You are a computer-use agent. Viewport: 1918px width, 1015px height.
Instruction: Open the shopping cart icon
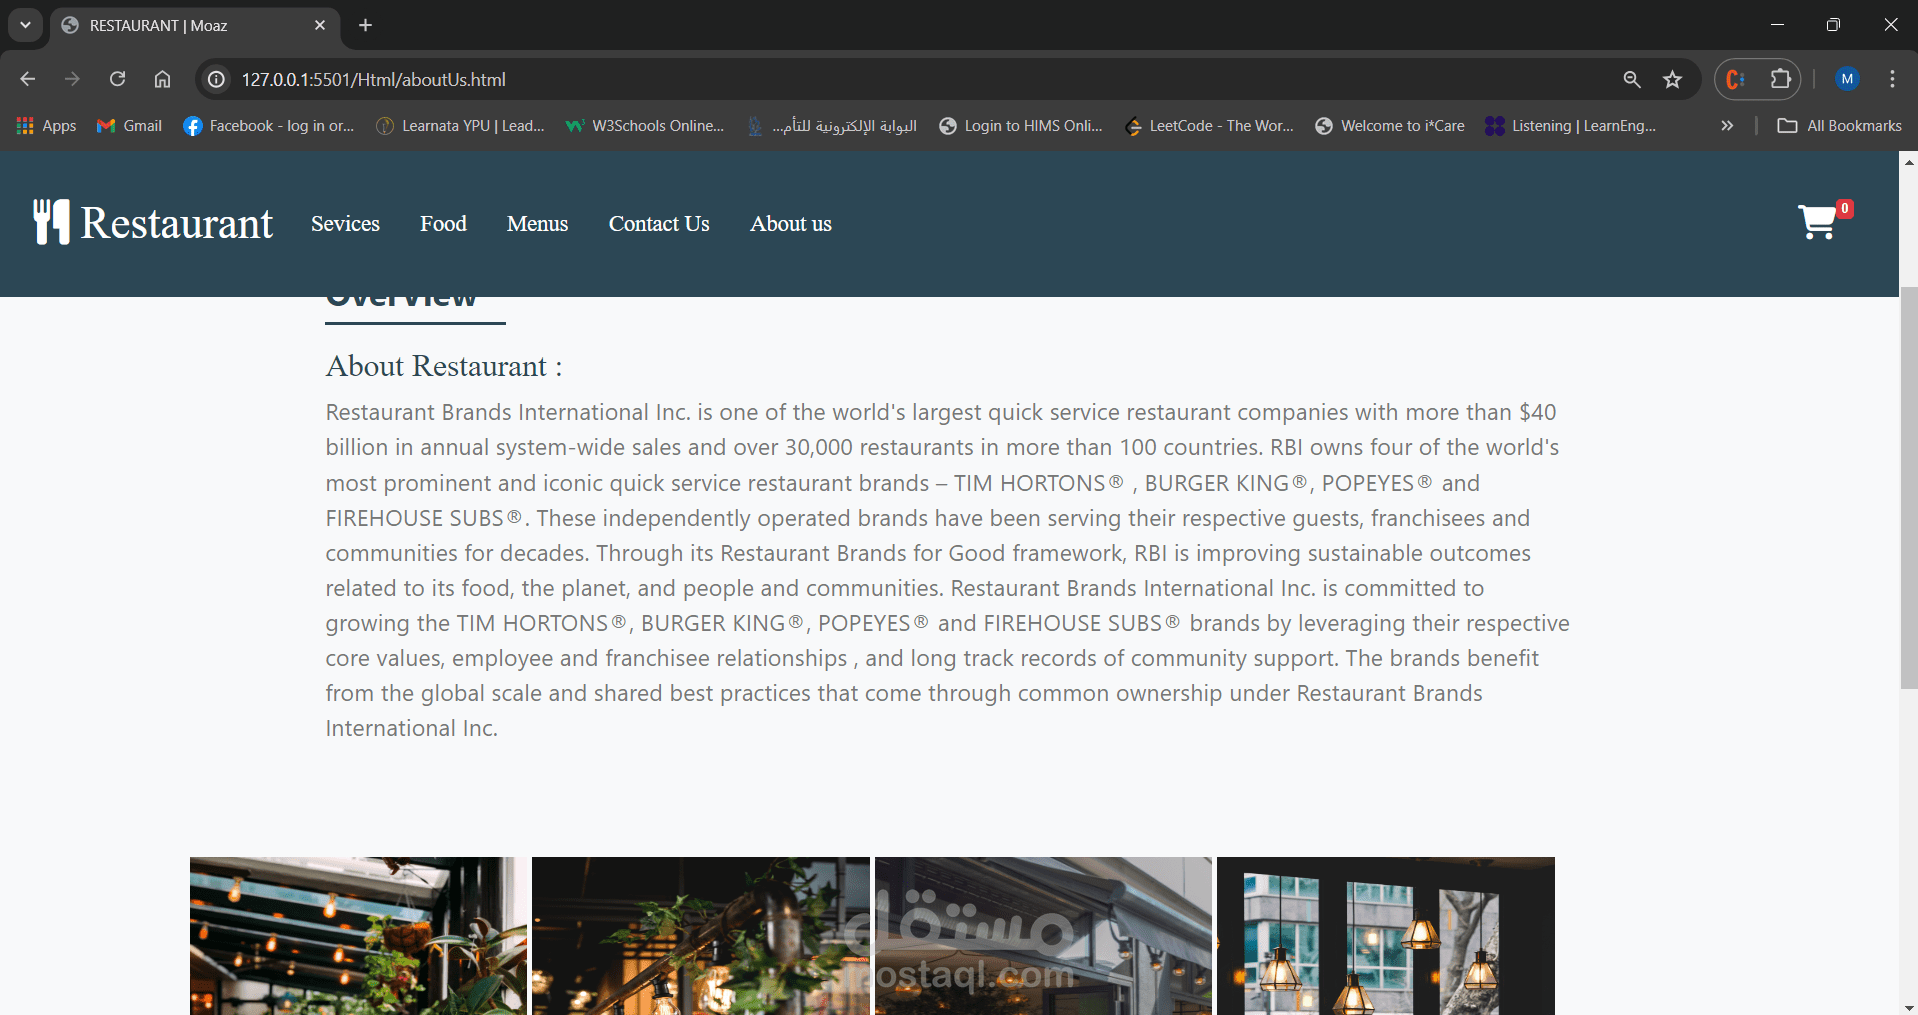click(x=1817, y=222)
